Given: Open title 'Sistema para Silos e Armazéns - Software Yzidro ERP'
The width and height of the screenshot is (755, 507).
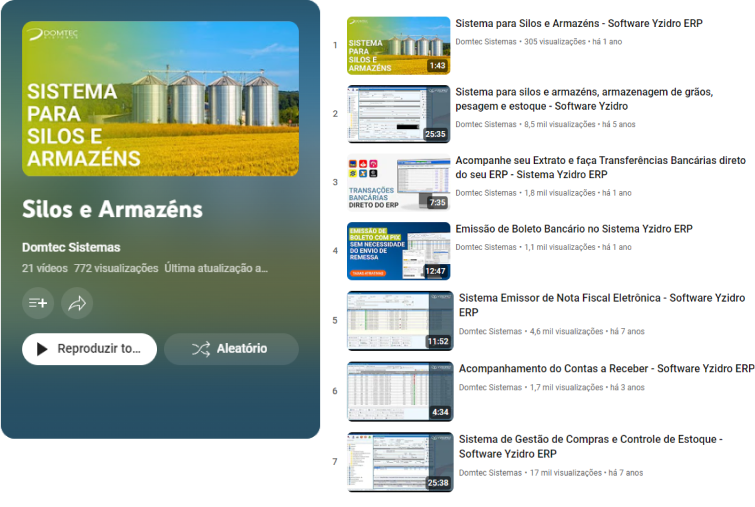Looking at the screenshot, I should [x=579, y=24].
